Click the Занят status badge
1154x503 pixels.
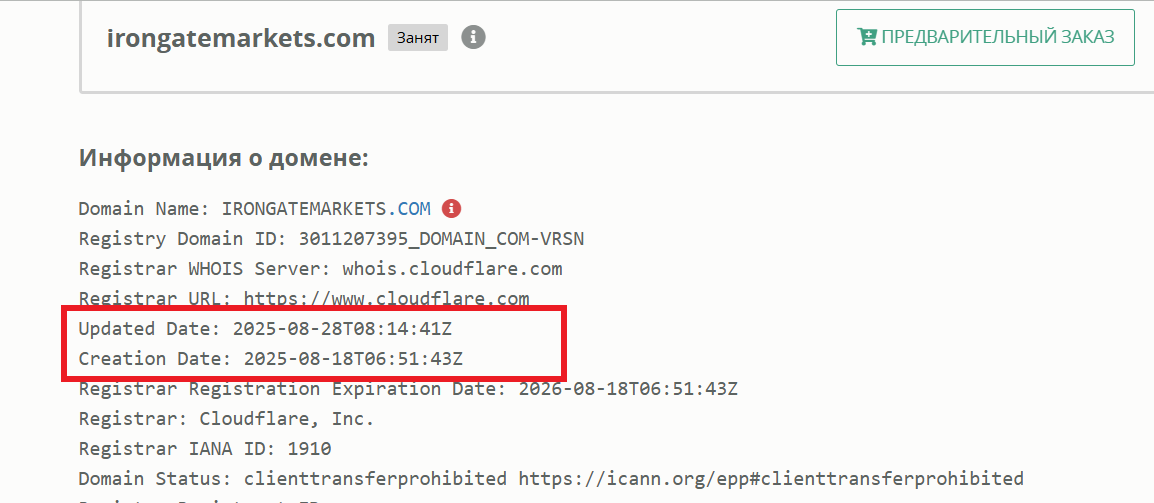pyautogui.click(x=418, y=38)
